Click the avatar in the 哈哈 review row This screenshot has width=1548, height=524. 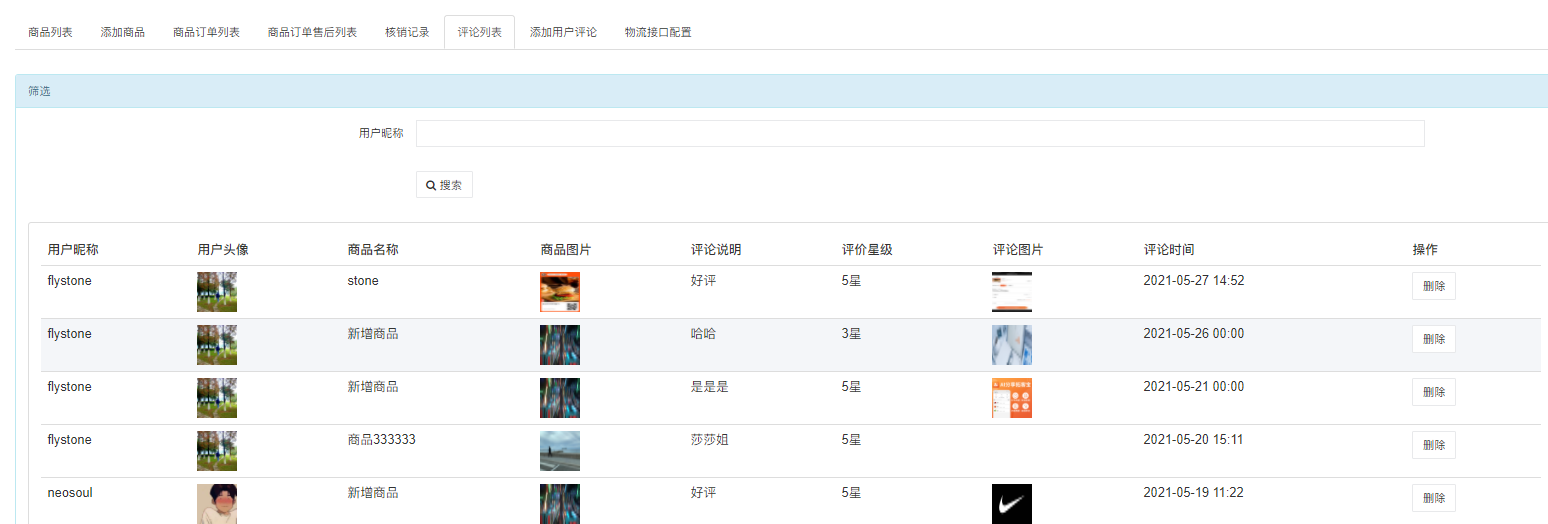217,345
